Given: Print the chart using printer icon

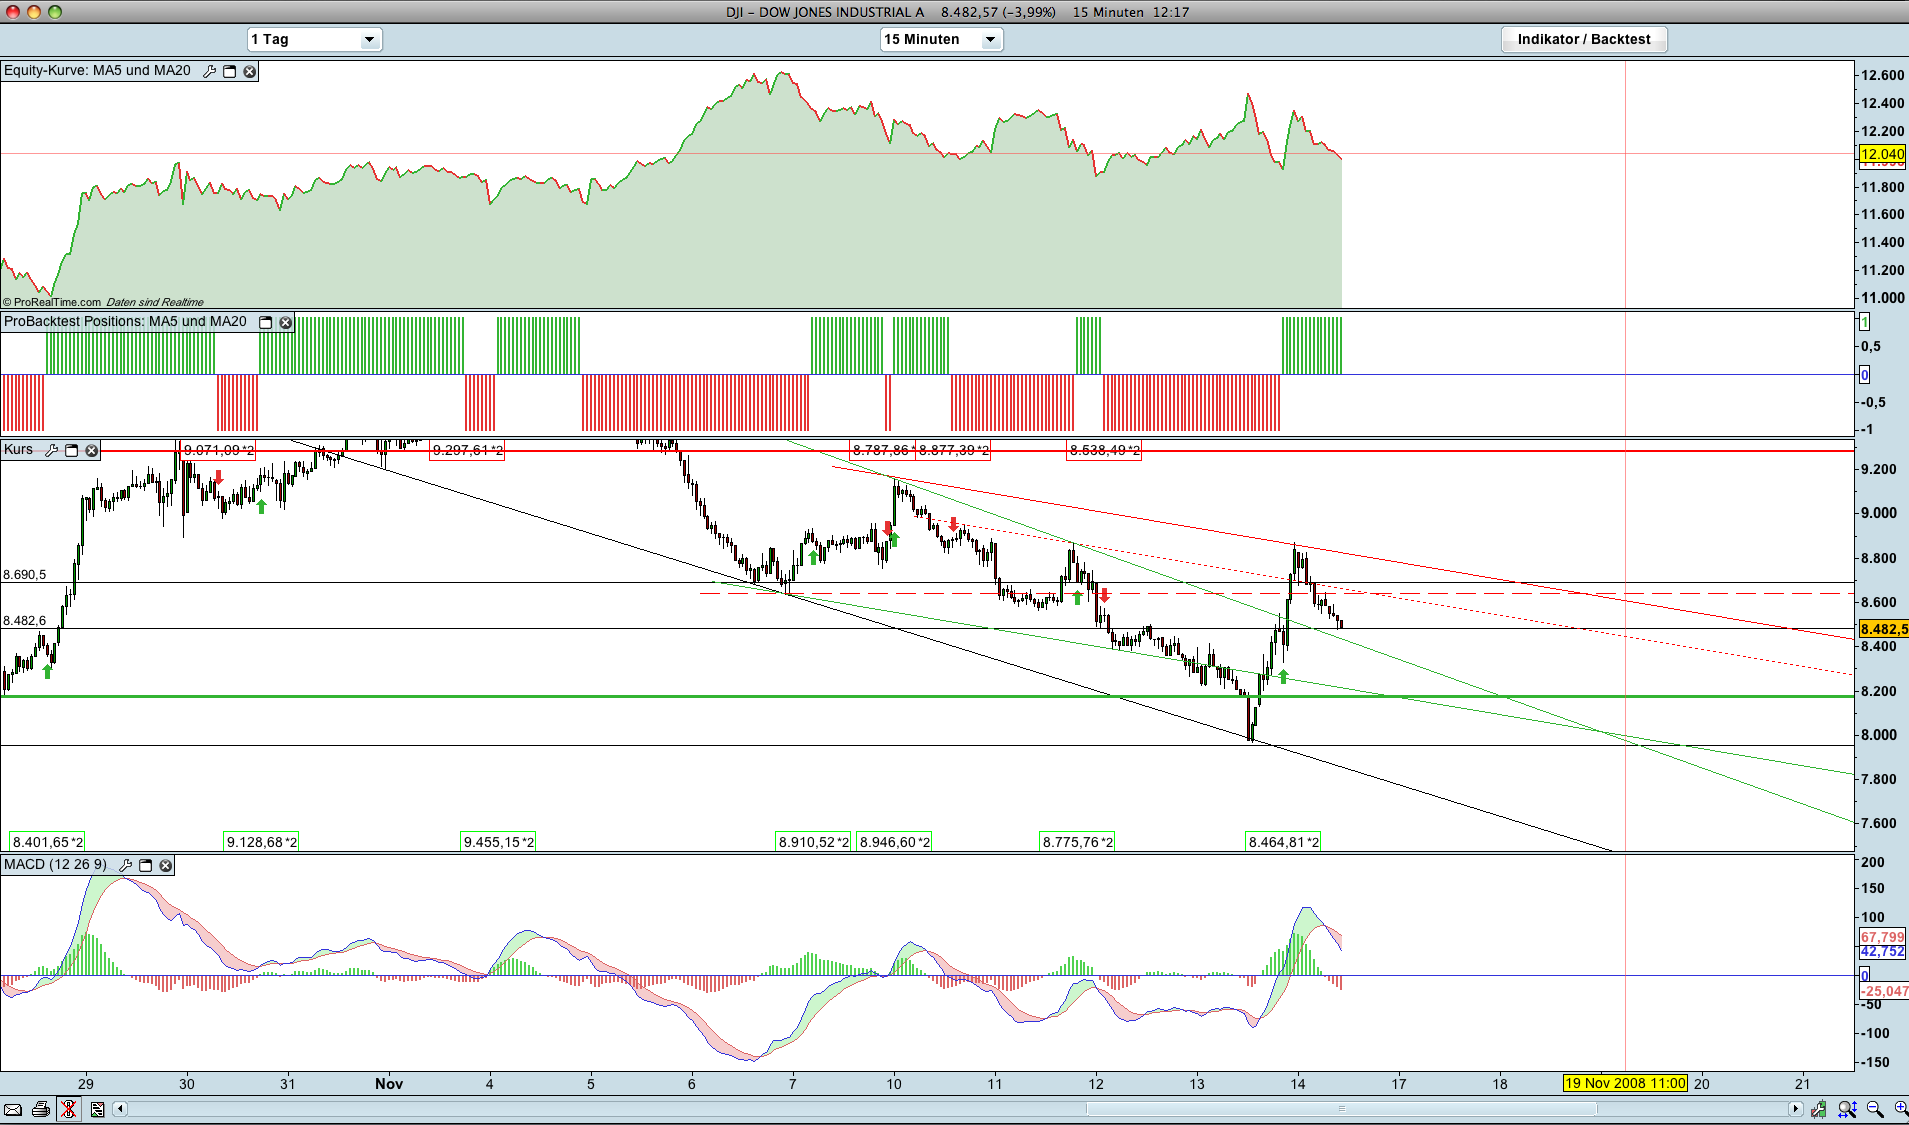Looking at the screenshot, I should tap(41, 1109).
